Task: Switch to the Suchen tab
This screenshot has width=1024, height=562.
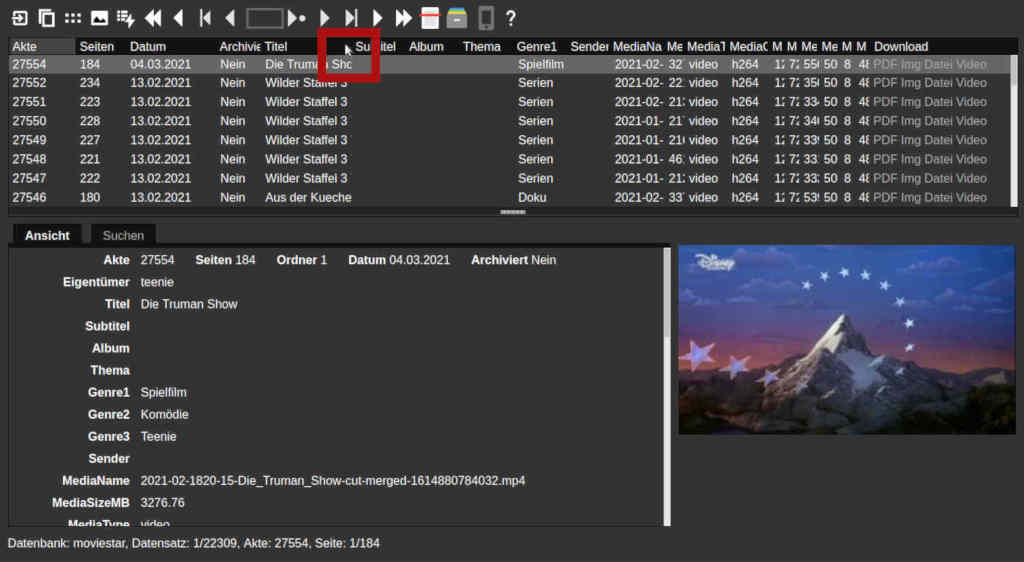Action: pyautogui.click(x=123, y=235)
